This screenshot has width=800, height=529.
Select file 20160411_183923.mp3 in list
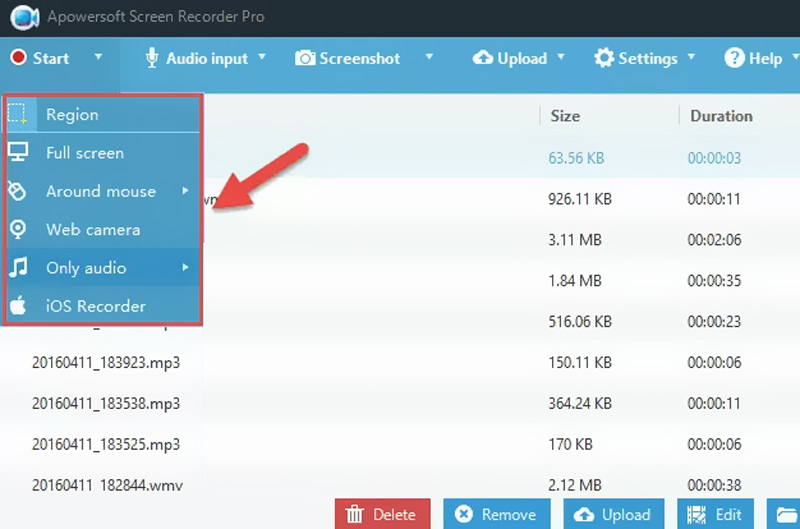pos(106,361)
